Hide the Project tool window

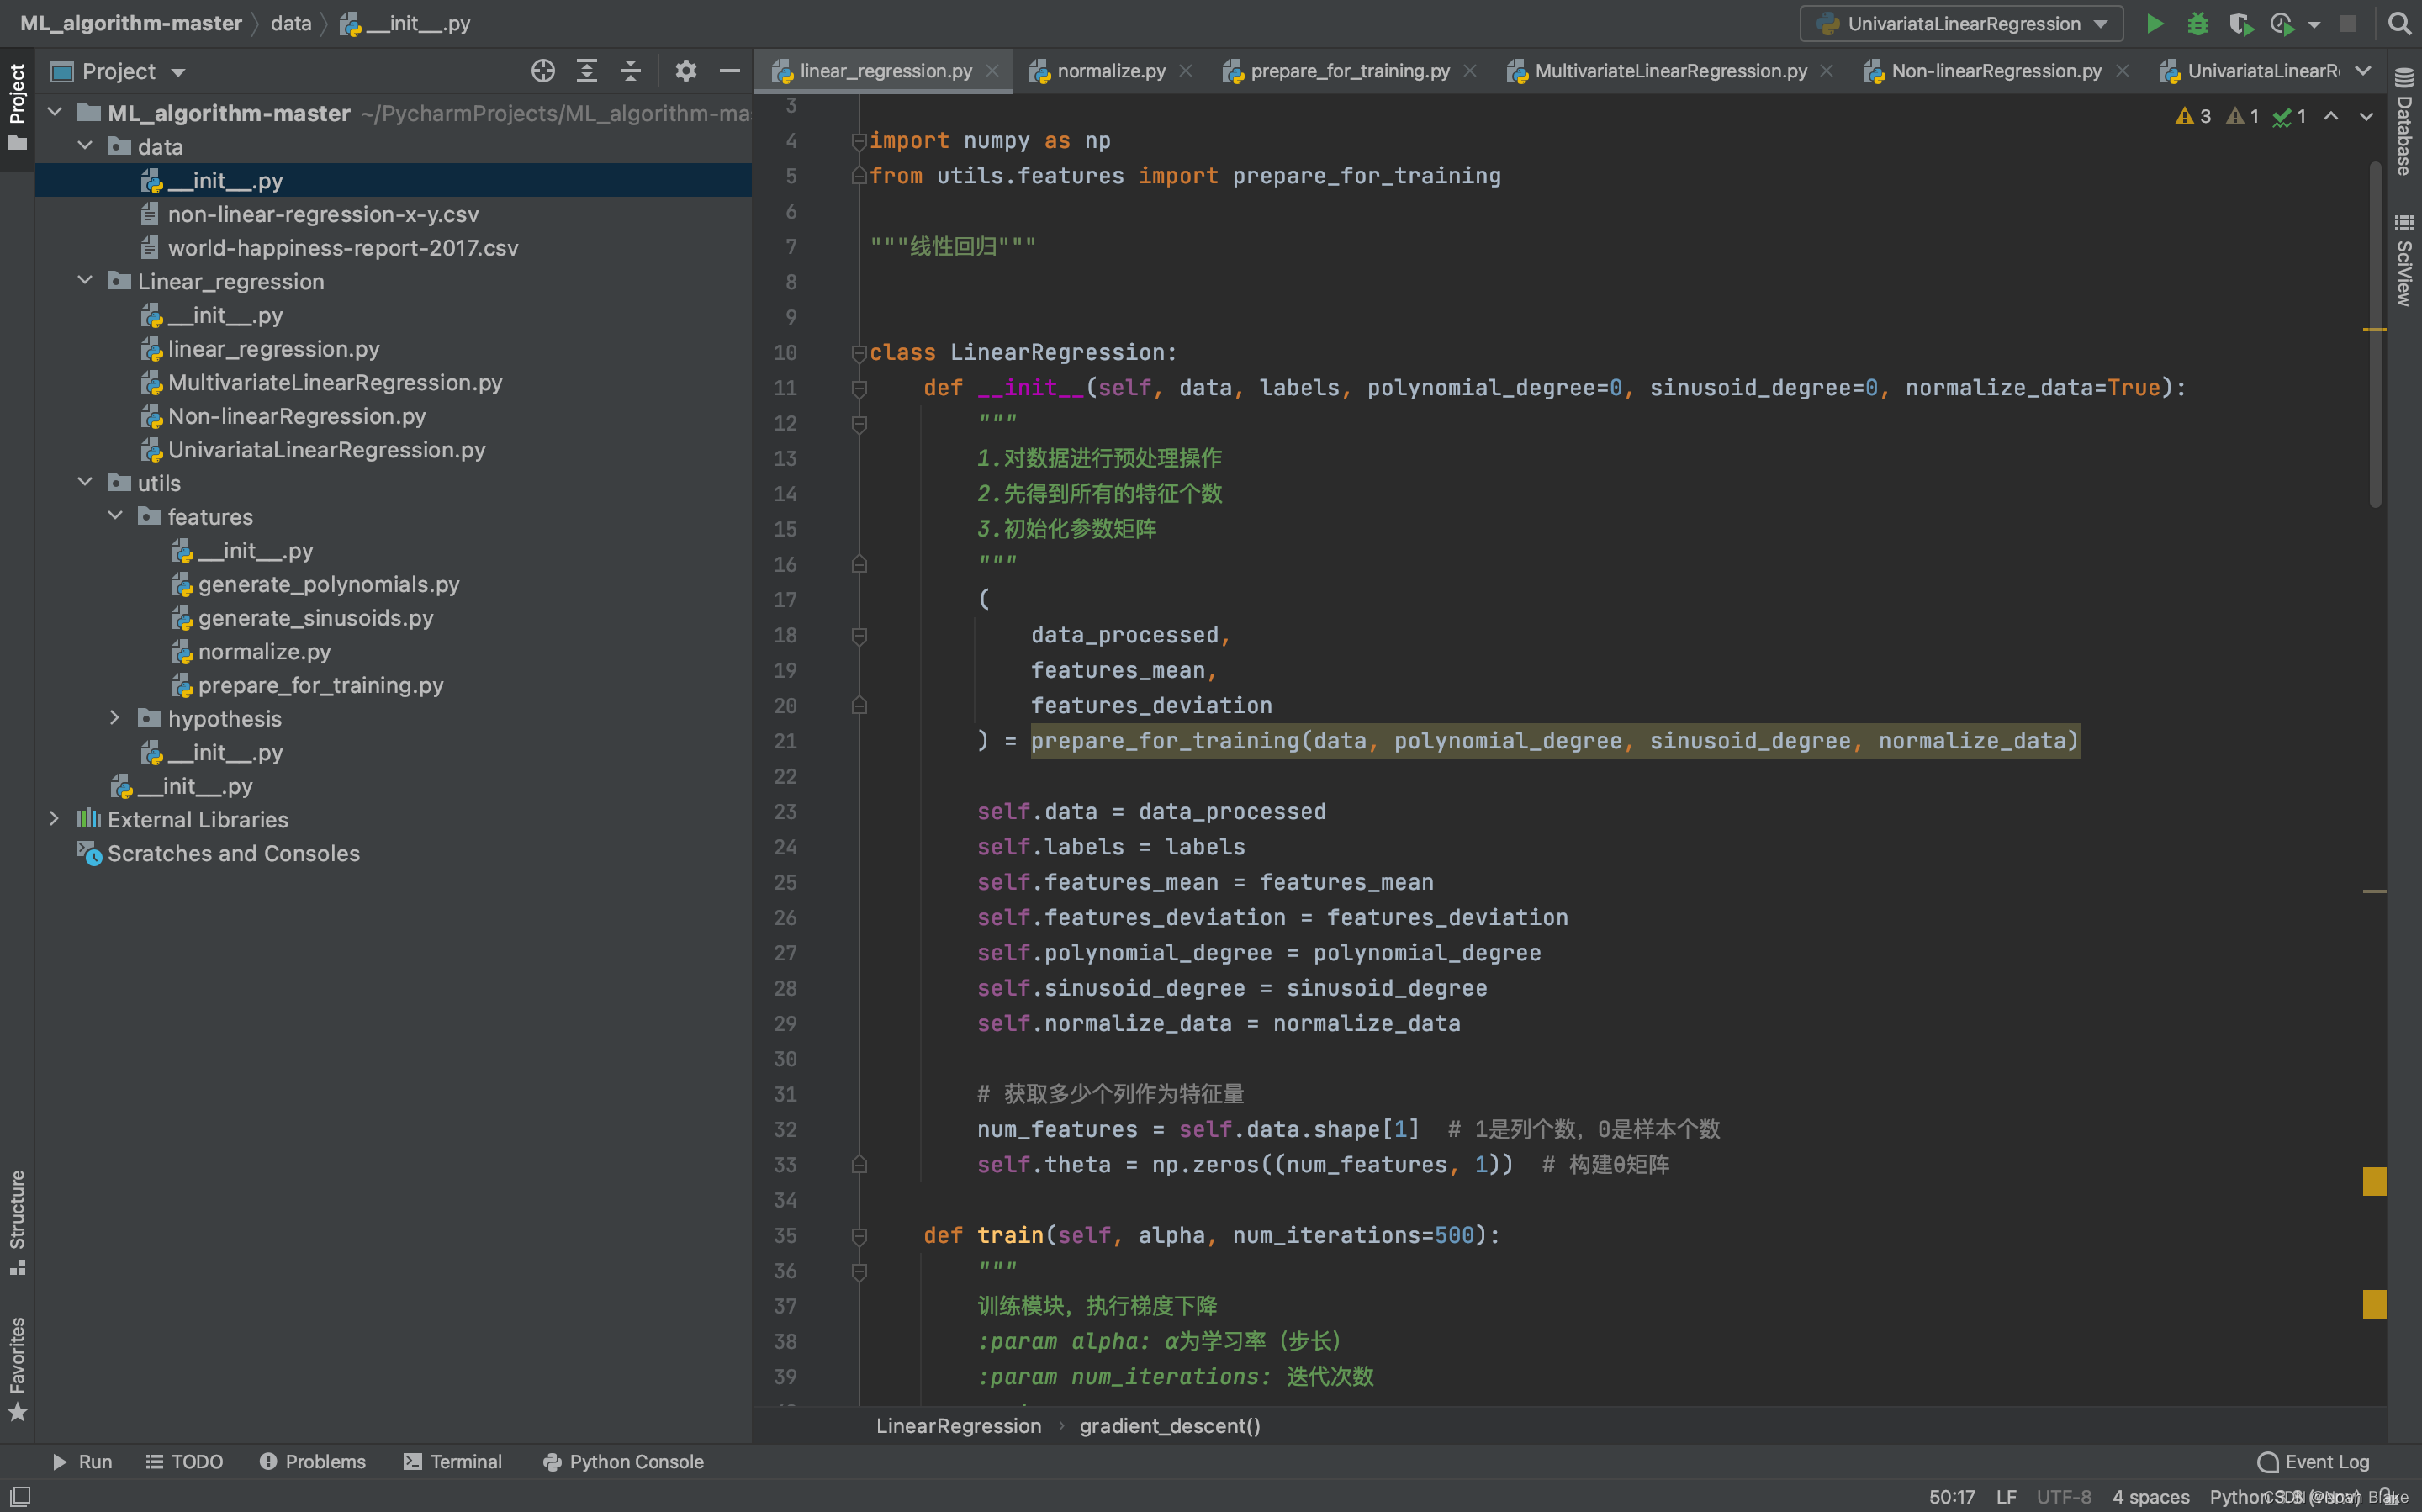click(730, 71)
